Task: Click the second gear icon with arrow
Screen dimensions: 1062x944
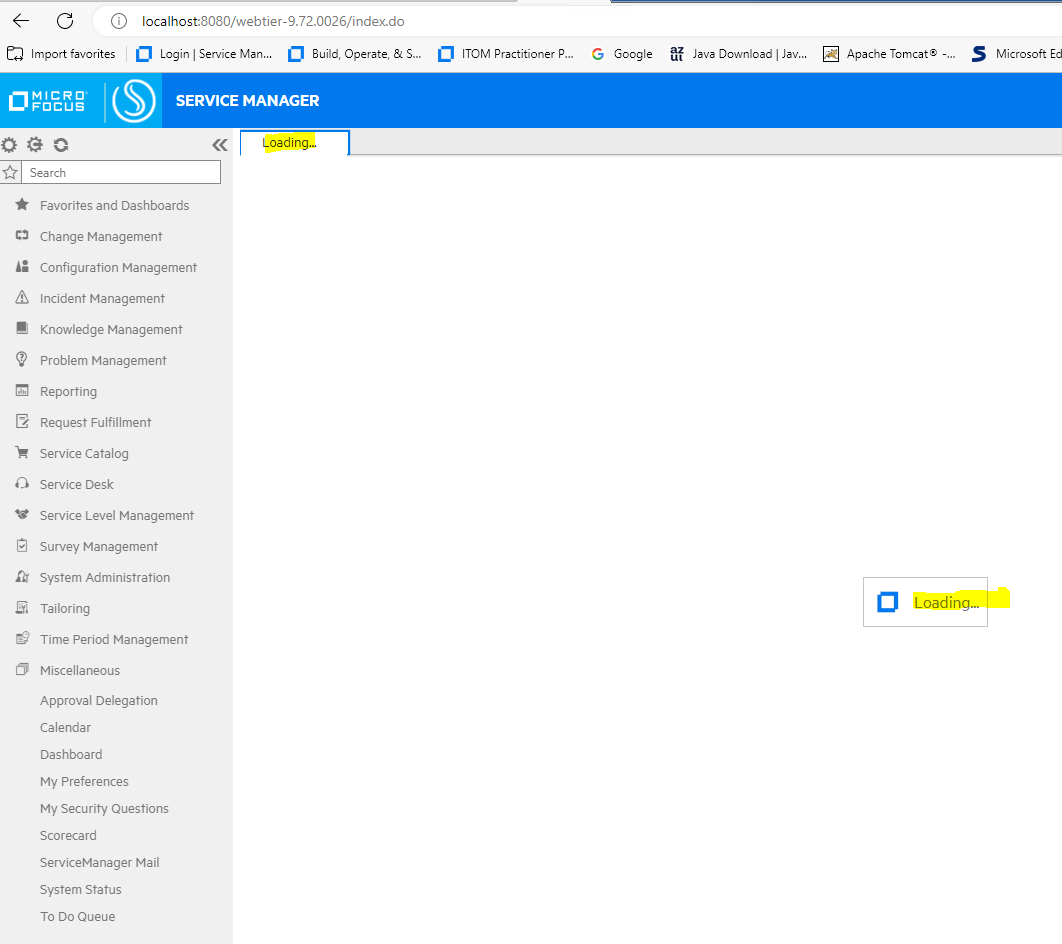Action: pos(35,144)
